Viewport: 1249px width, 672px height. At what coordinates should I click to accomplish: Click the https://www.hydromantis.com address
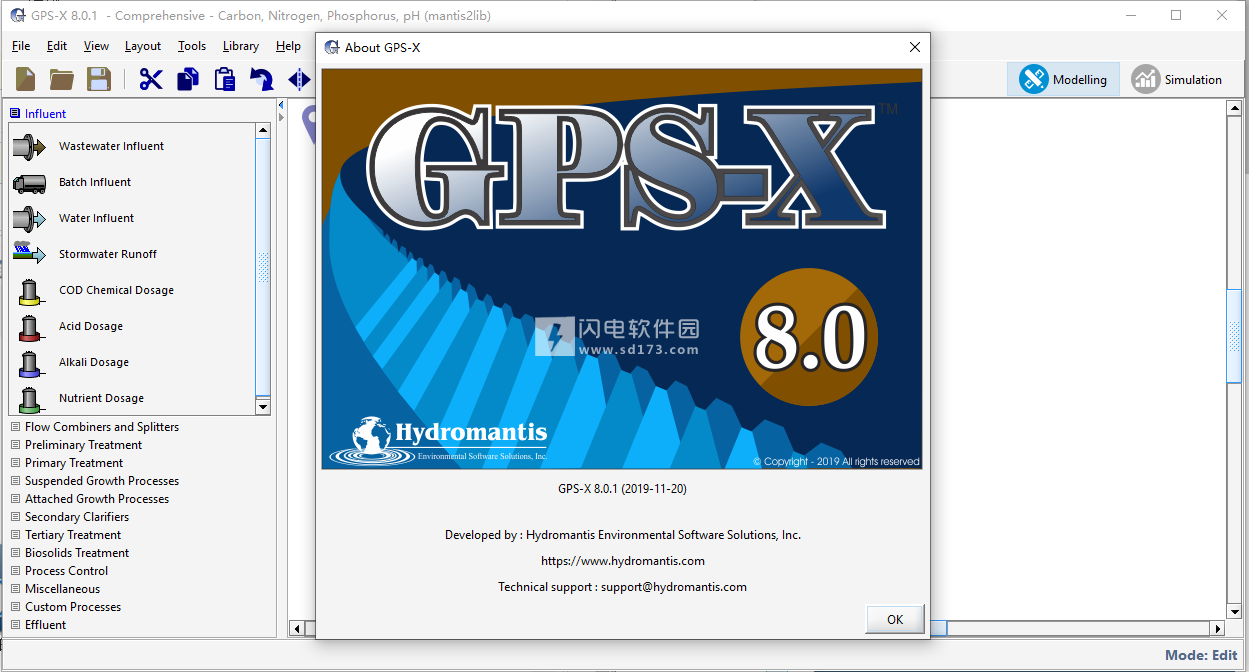[x=623, y=561]
